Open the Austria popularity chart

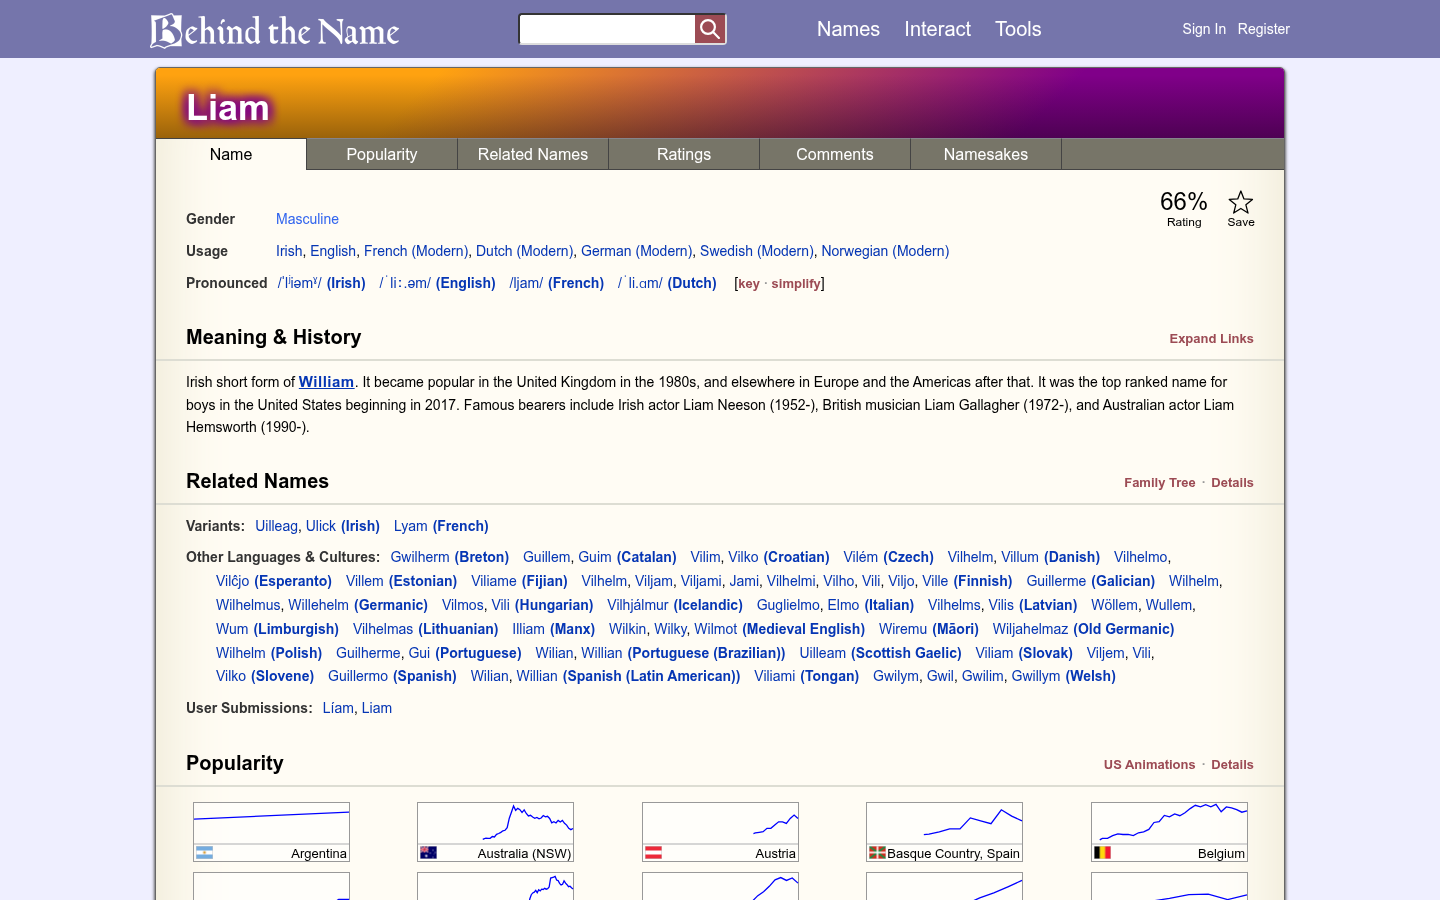(x=720, y=832)
